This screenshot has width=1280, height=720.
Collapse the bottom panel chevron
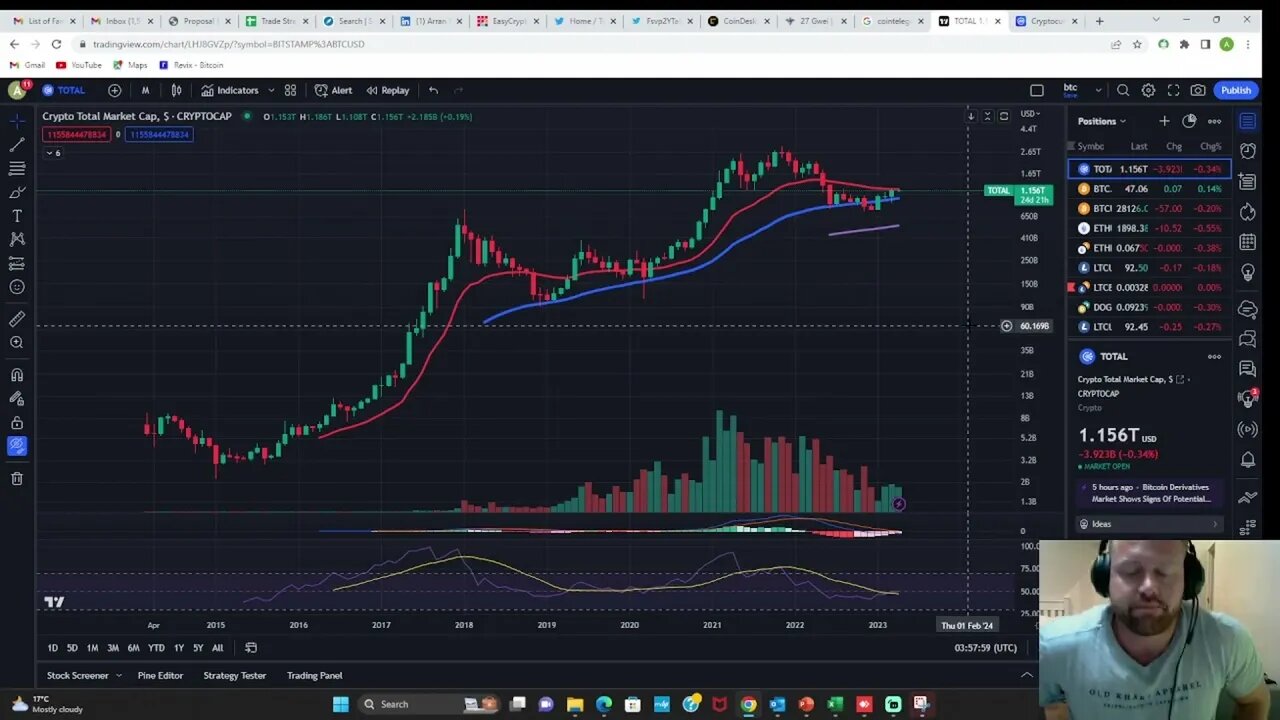coord(1027,675)
